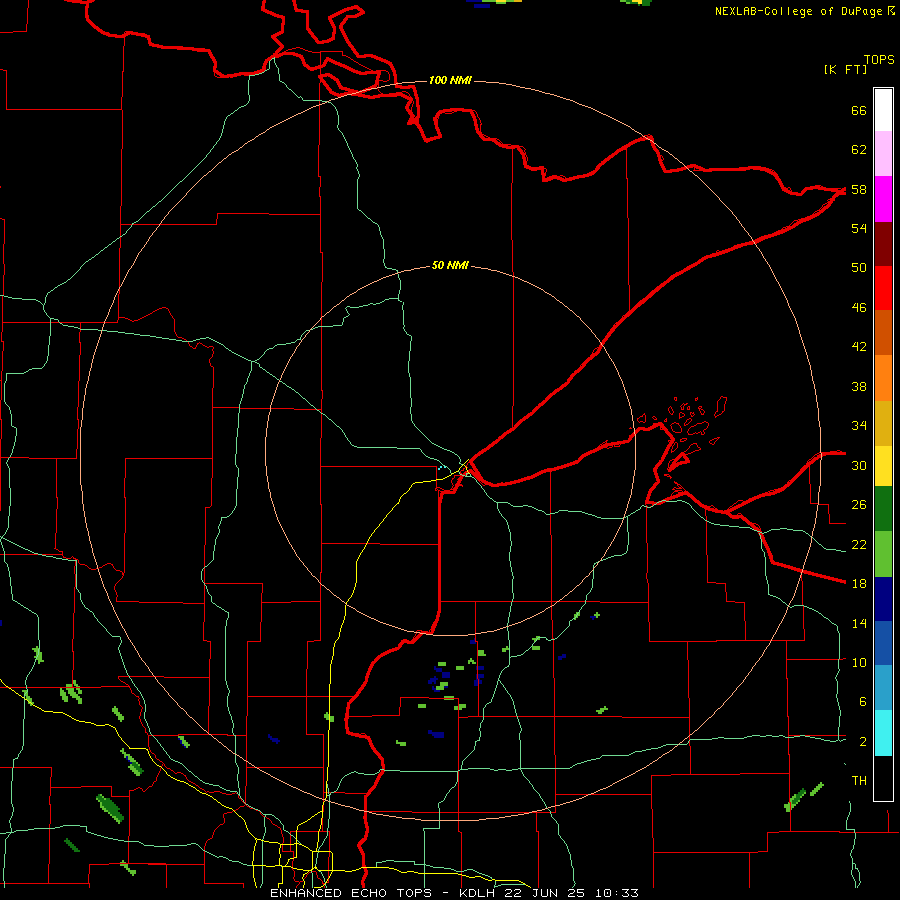Click the [K FT] units label
This screenshot has height=900, width=900.
coord(845,69)
